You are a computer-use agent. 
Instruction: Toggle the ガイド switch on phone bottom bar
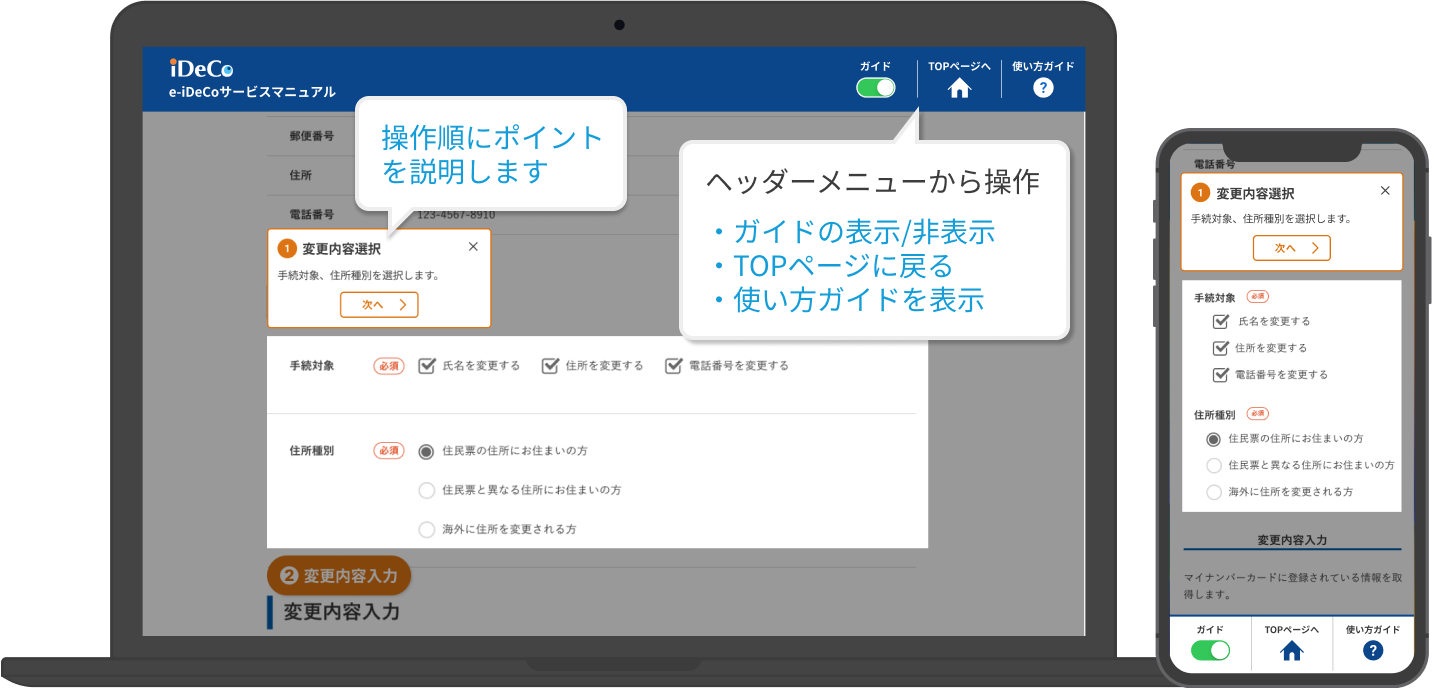tap(1210, 651)
